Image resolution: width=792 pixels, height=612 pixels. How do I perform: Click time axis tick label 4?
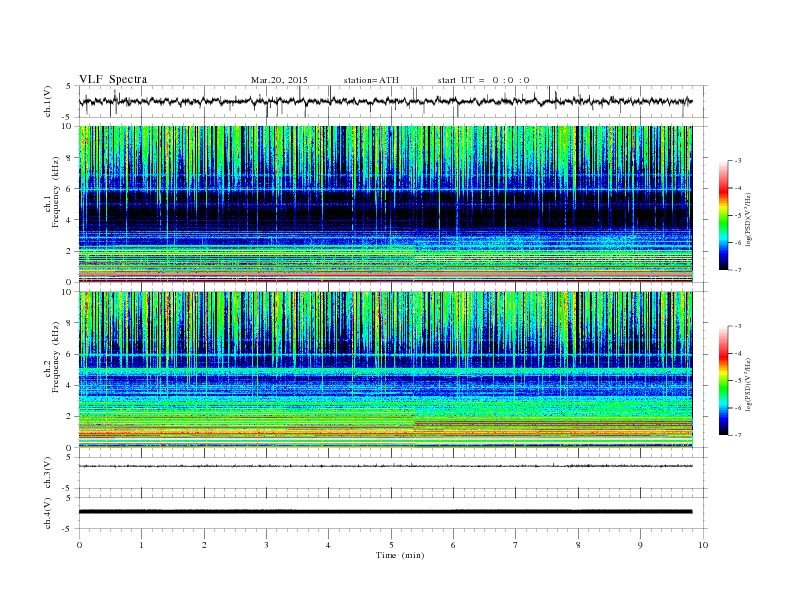click(x=328, y=545)
